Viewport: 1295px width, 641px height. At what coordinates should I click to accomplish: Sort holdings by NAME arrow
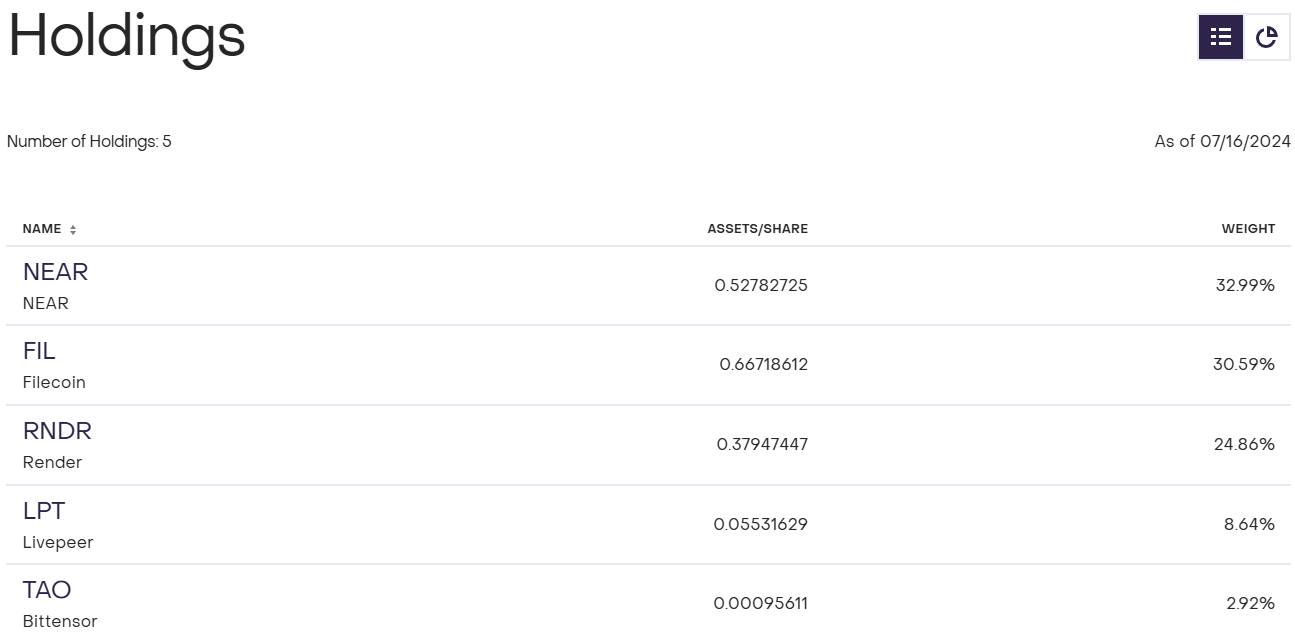pos(73,230)
